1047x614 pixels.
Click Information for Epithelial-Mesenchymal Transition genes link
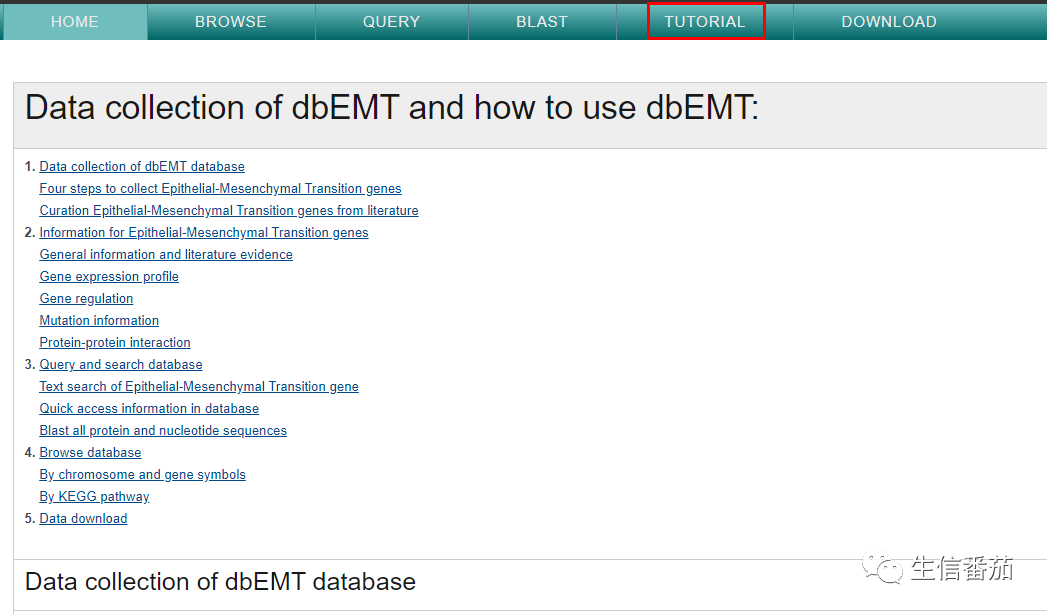[x=204, y=233]
